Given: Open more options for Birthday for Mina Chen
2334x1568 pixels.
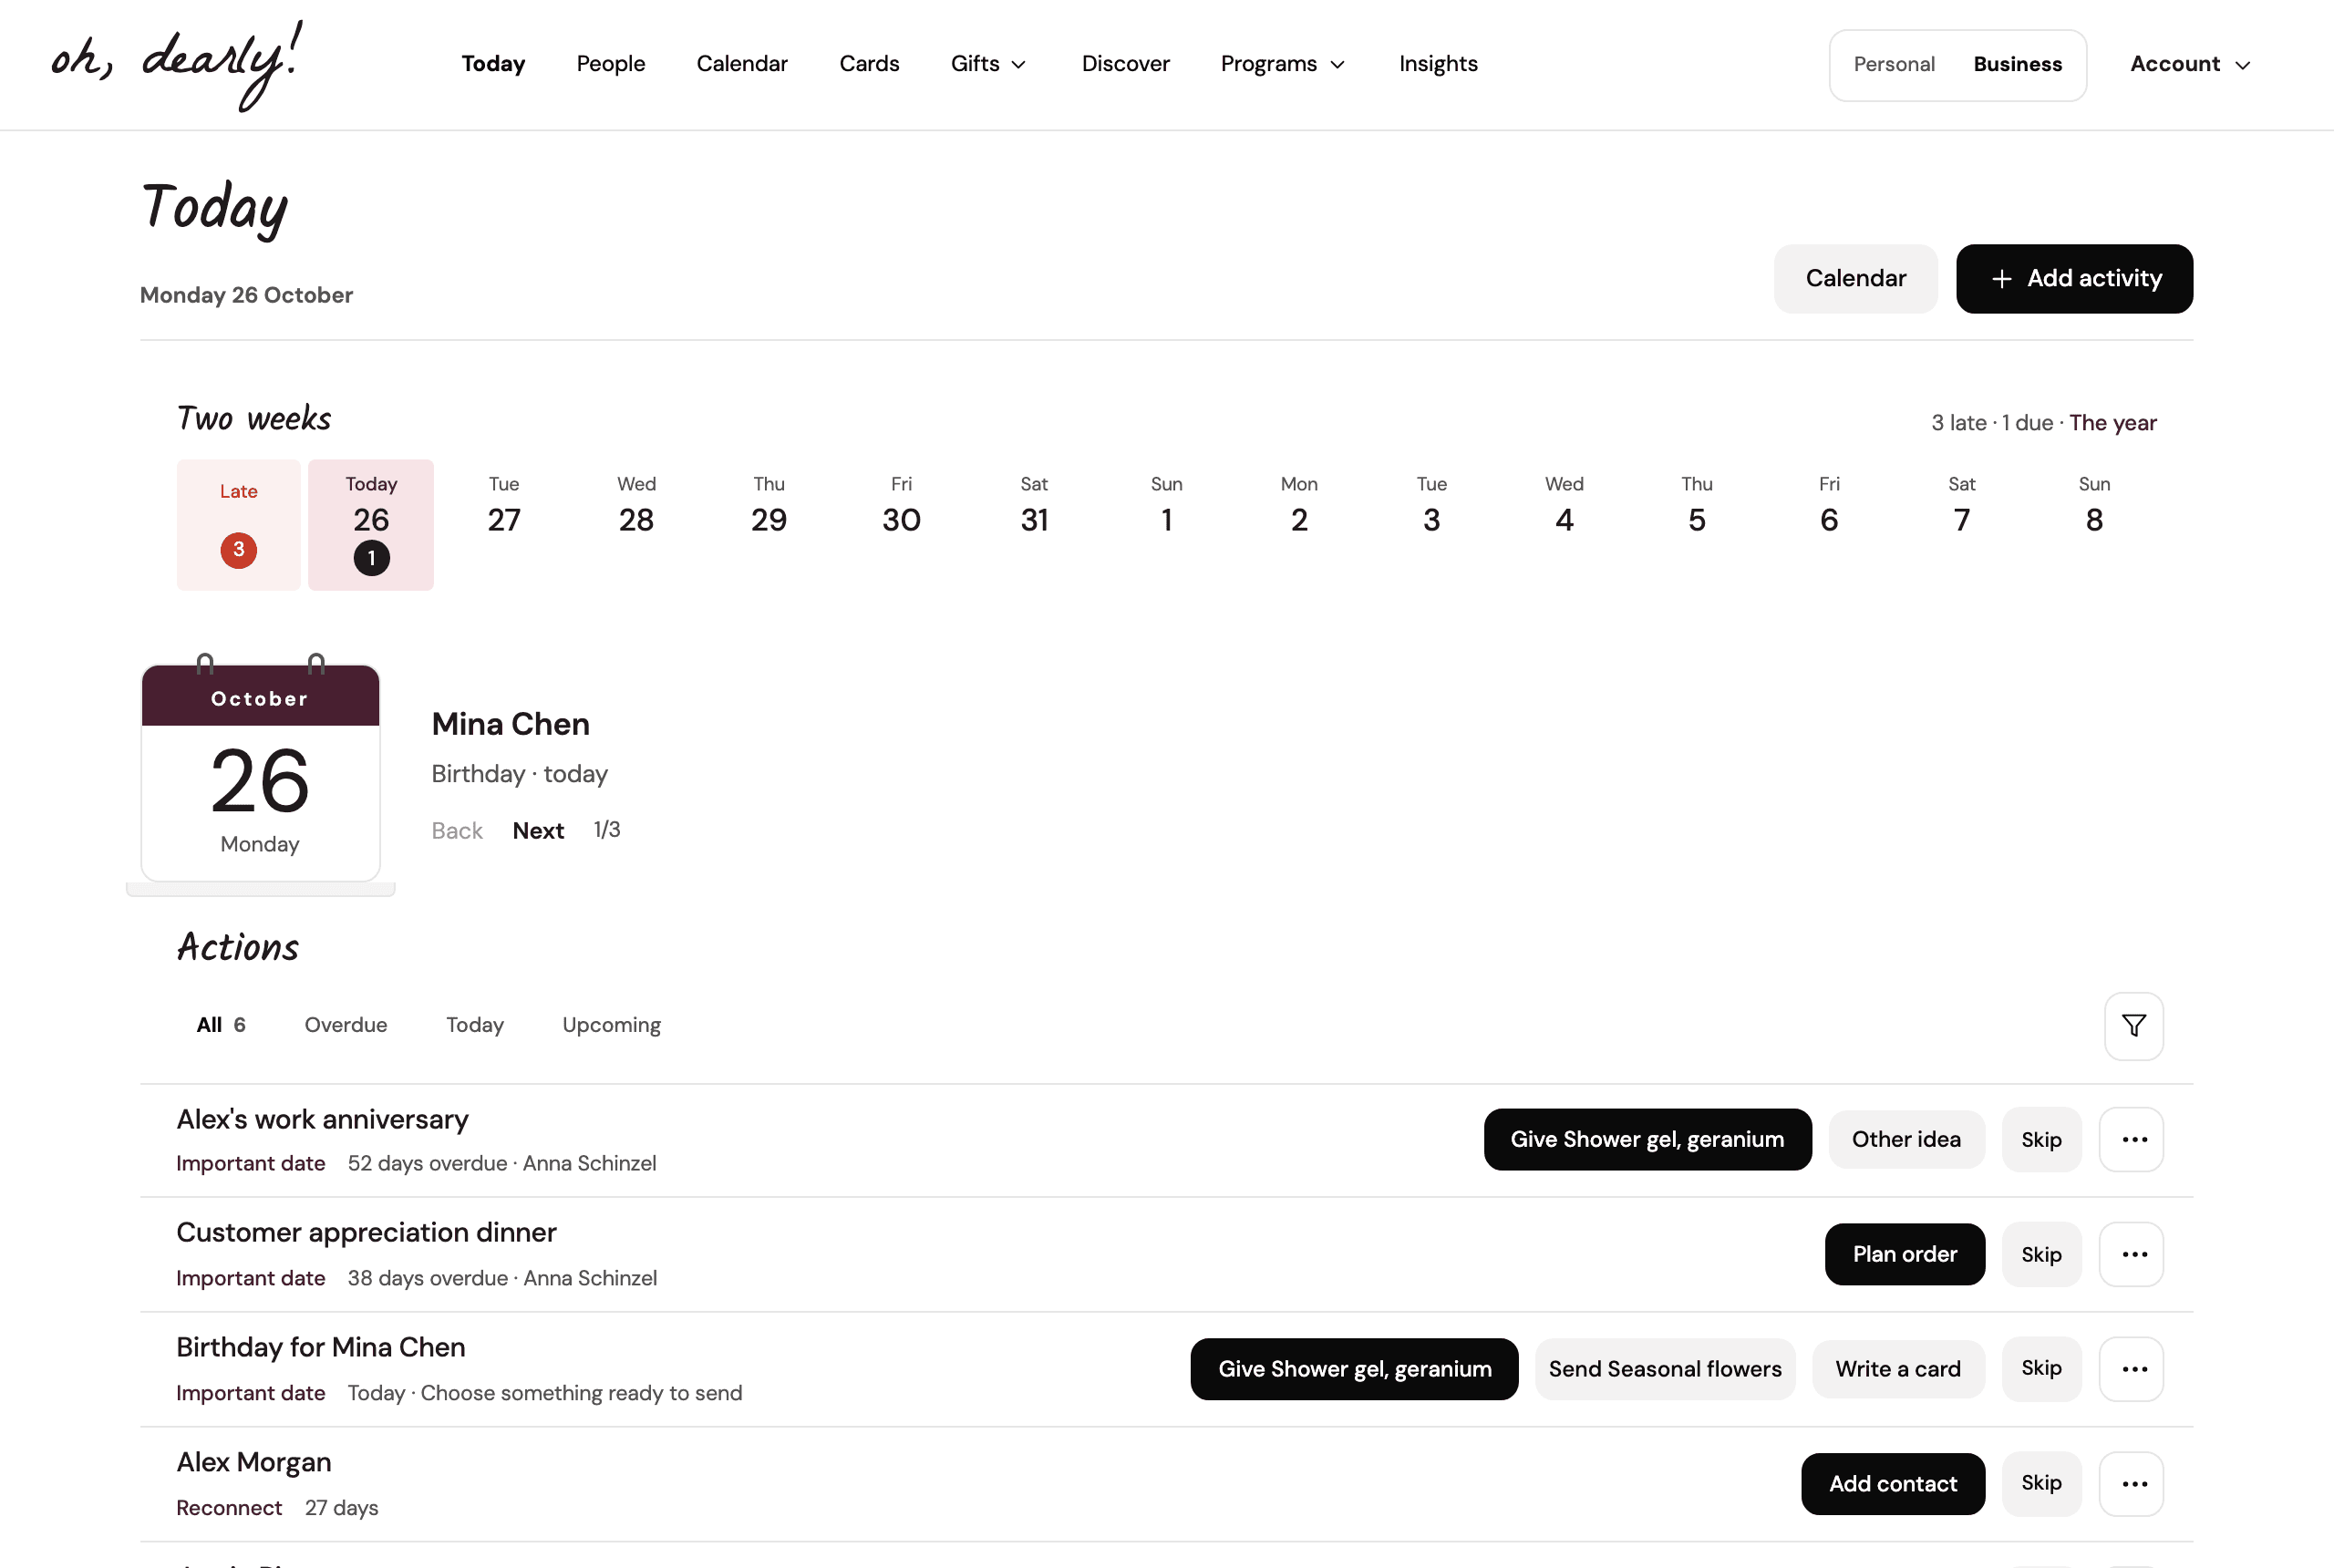Looking at the screenshot, I should click(2131, 1369).
